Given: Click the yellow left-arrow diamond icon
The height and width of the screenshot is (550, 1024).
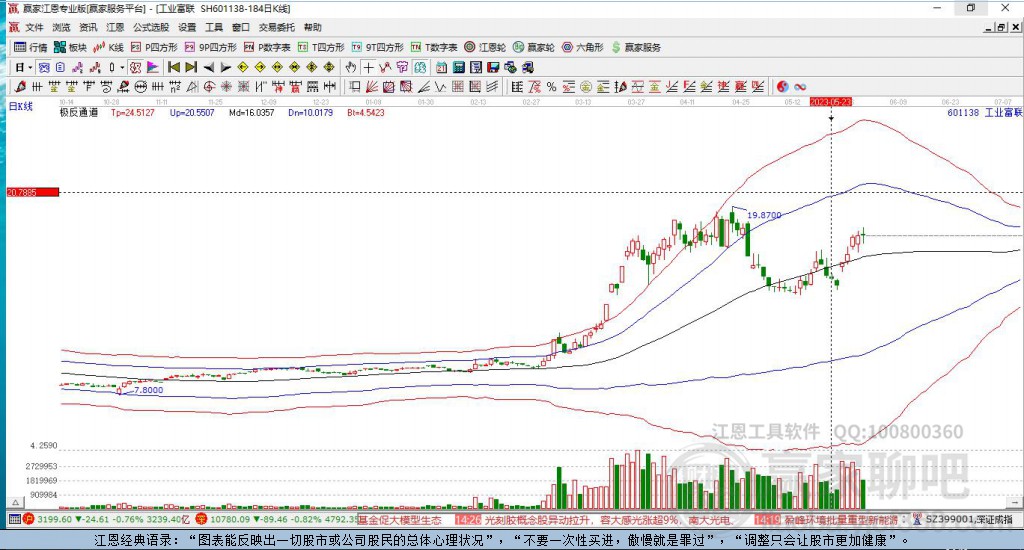Looking at the screenshot, I should 242,67.
